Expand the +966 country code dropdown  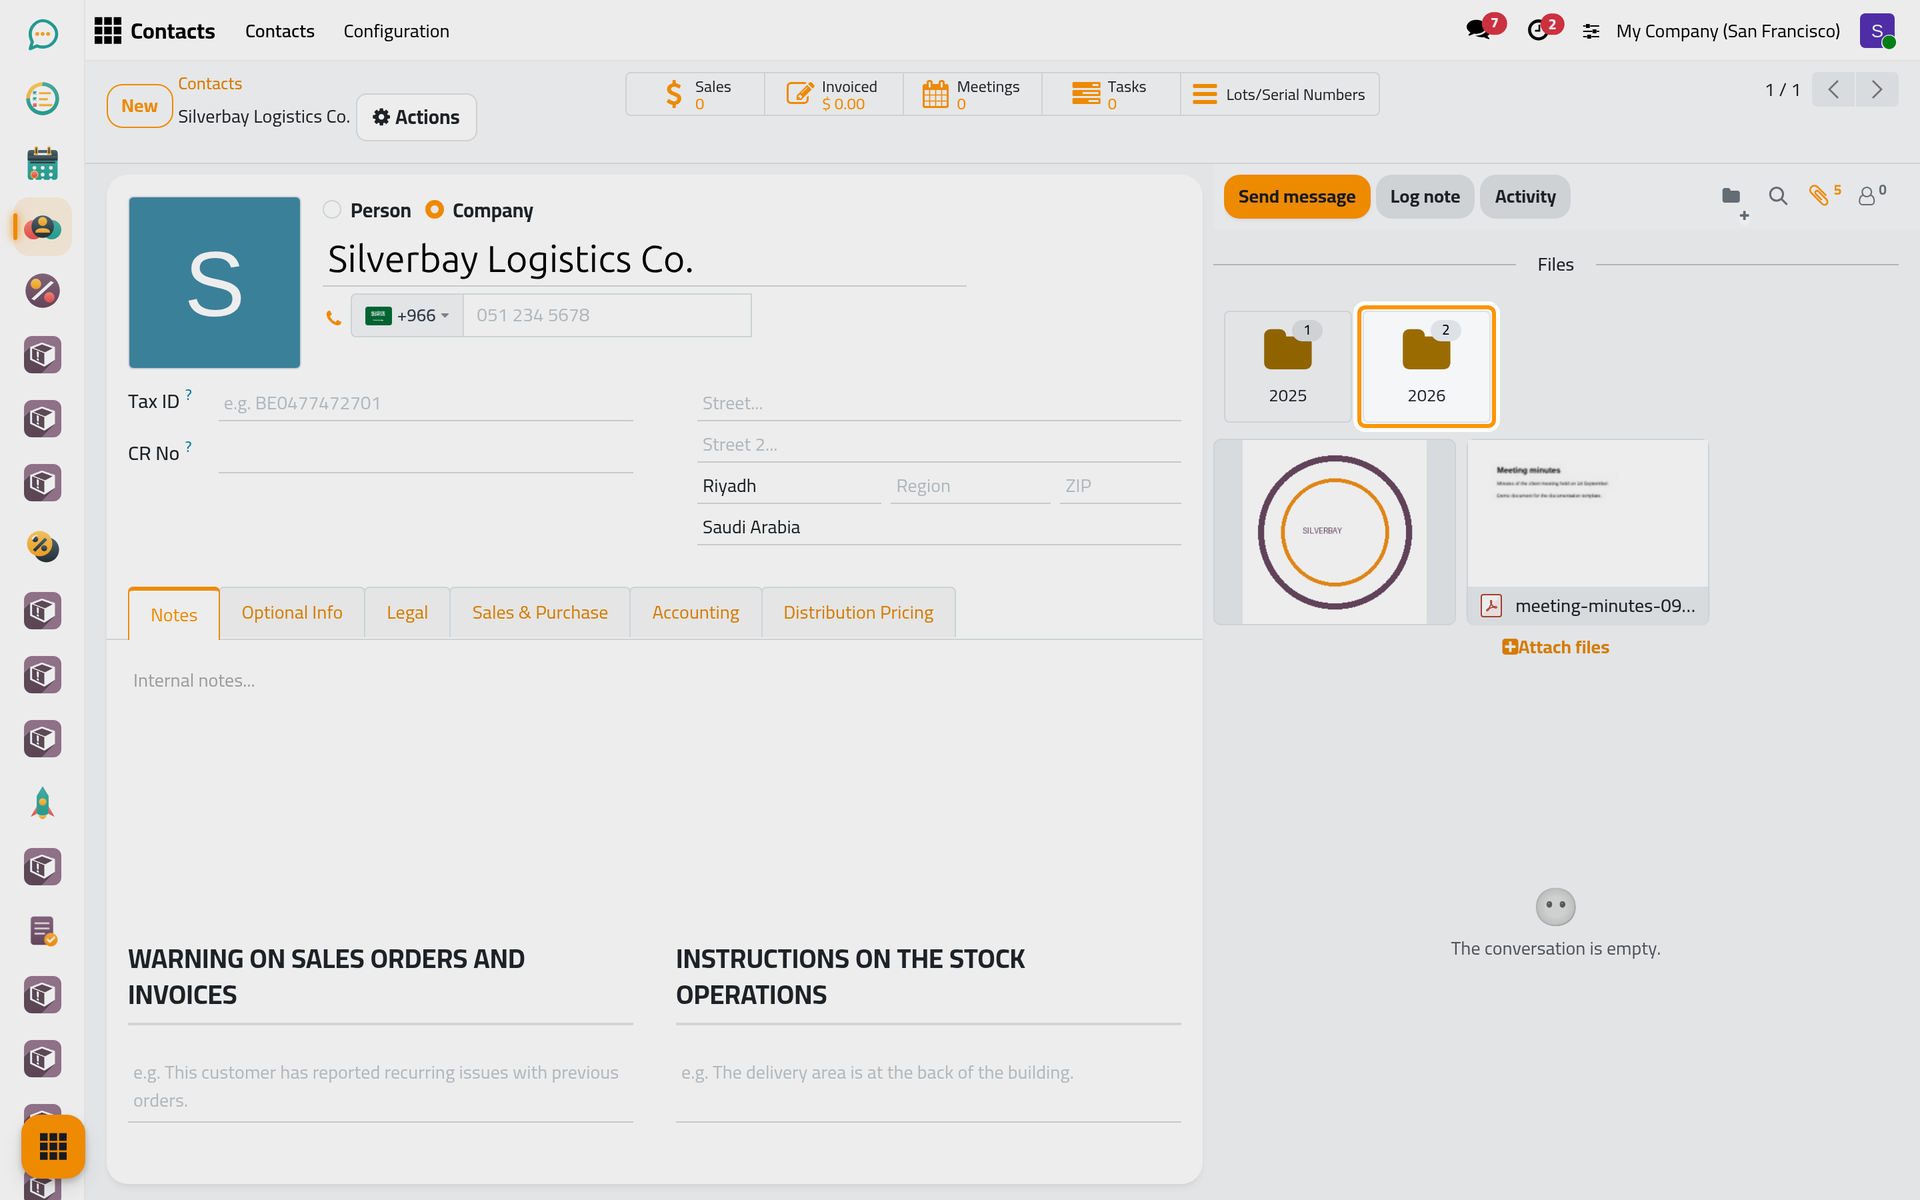[x=407, y=315]
